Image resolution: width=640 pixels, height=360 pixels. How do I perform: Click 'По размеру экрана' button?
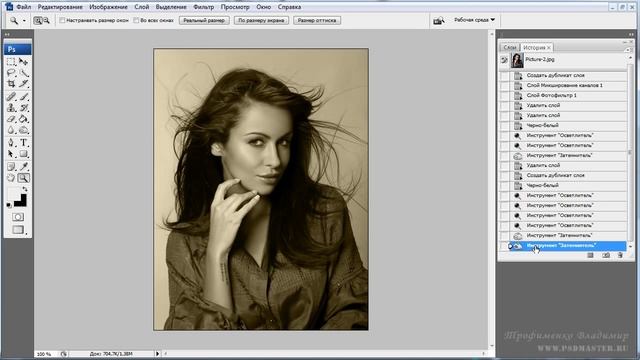[x=261, y=20]
